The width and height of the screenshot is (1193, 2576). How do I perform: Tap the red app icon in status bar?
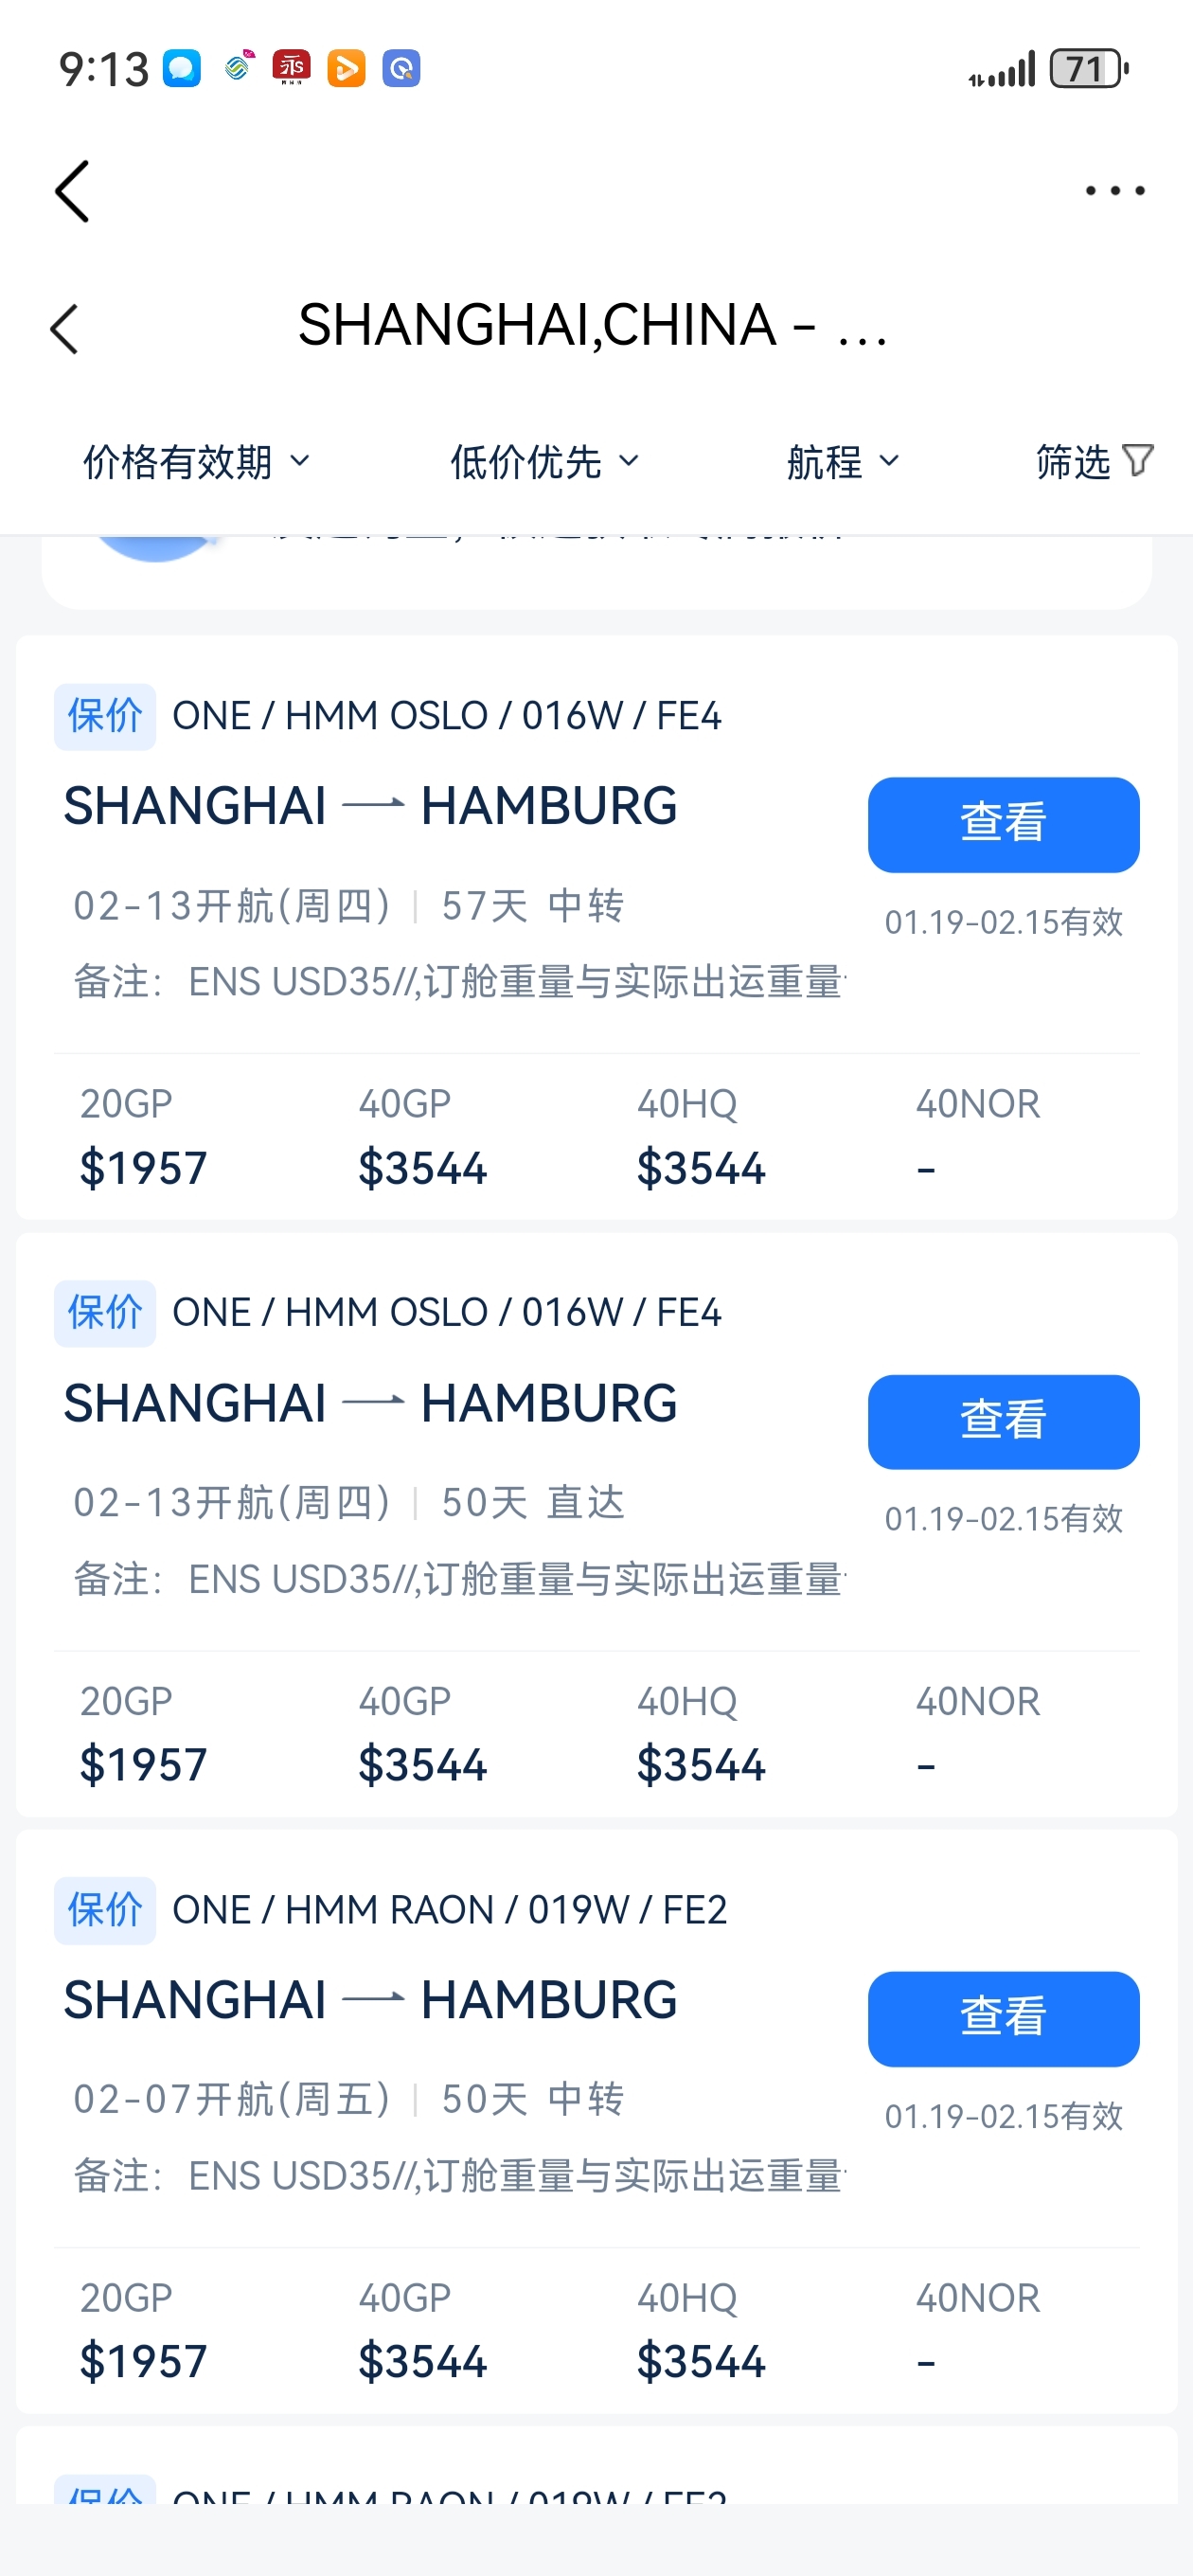point(291,68)
